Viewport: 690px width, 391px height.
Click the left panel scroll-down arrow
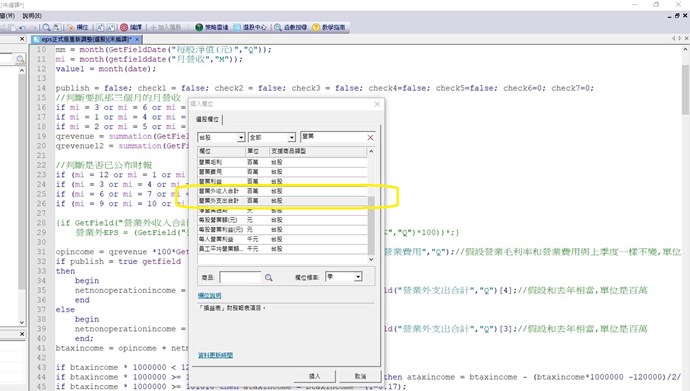22,322
